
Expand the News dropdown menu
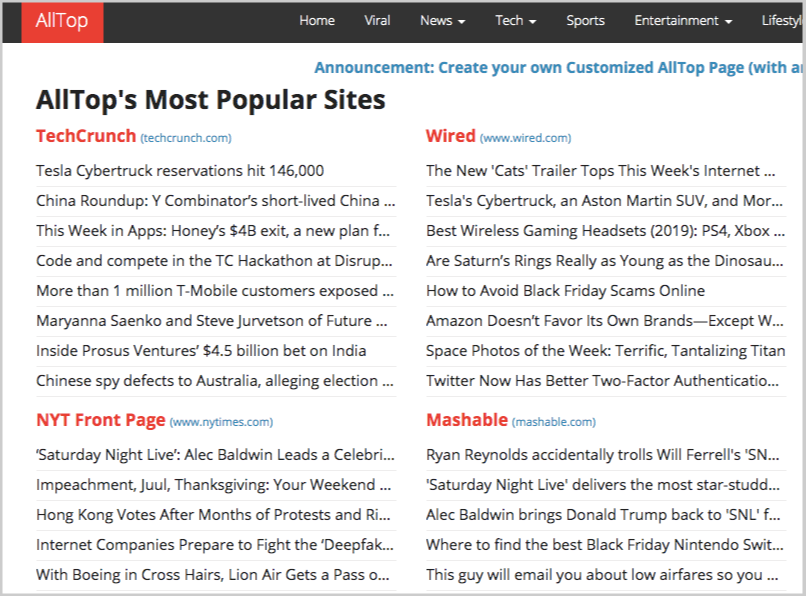point(443,21)
